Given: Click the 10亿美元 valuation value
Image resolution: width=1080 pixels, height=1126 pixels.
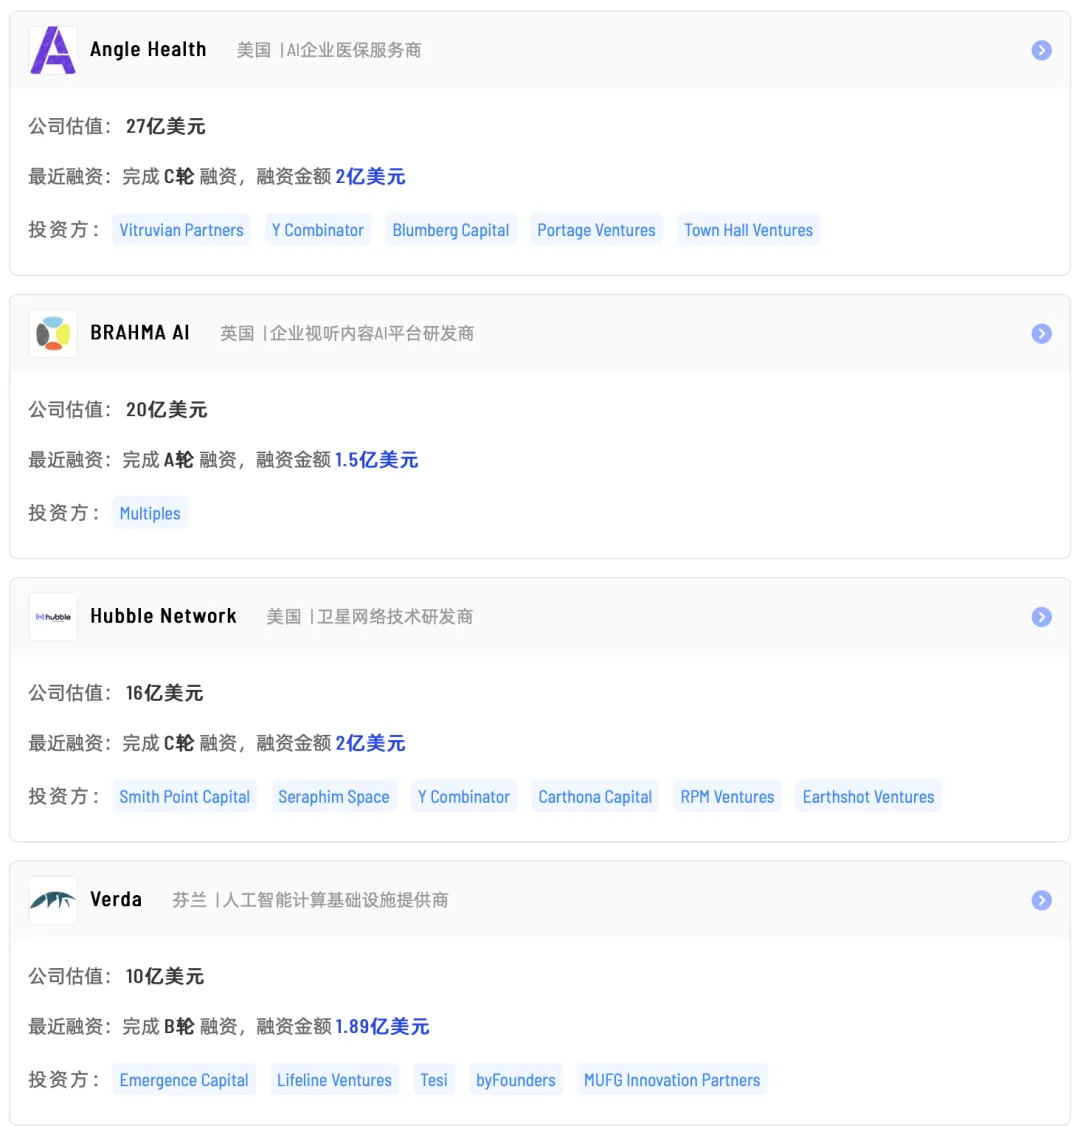Looking at the screenshot, I should [165, 977].
